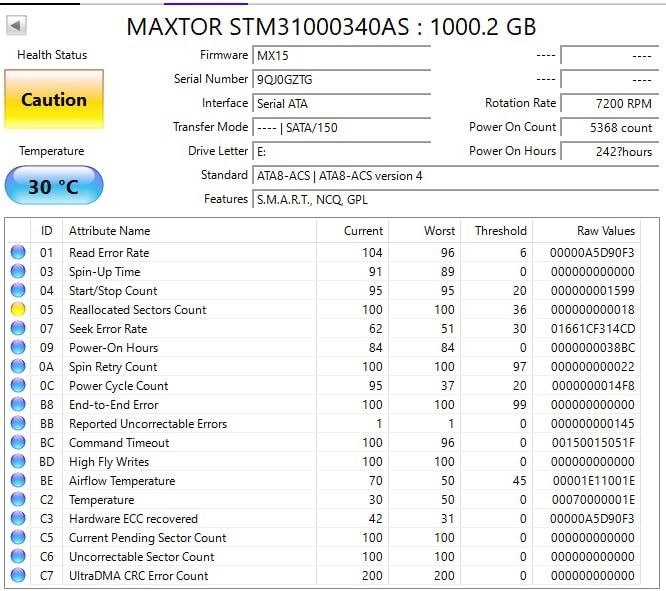The width and height of the screenshot is (666, 591).
Task: Click the Power On Hours value field
Action: tap(610, 152)
